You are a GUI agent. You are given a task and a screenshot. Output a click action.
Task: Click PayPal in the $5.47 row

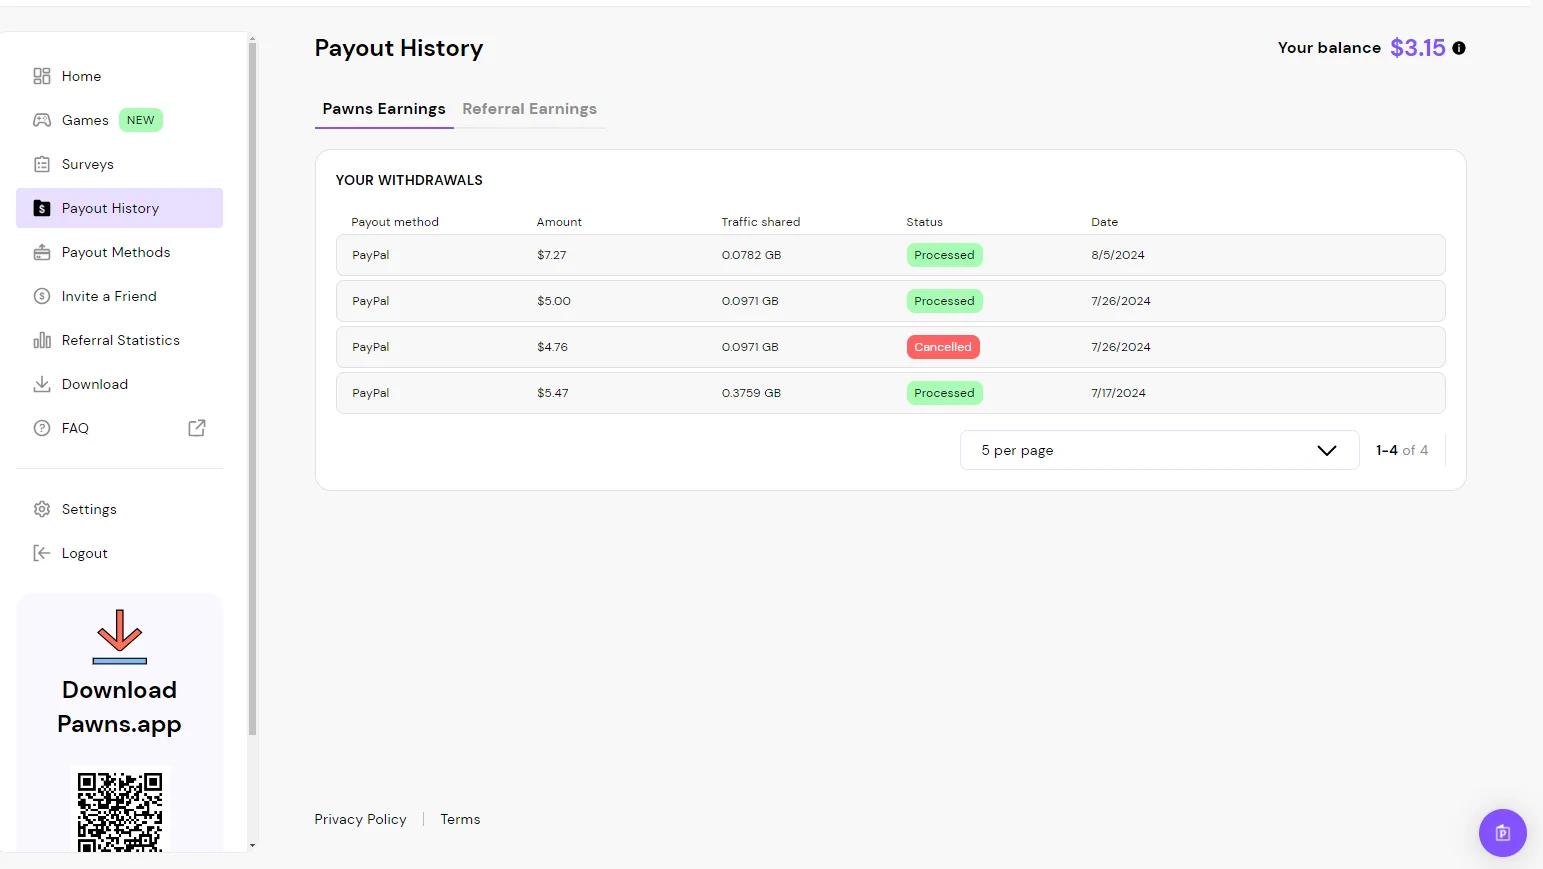(x=371, y=393)
